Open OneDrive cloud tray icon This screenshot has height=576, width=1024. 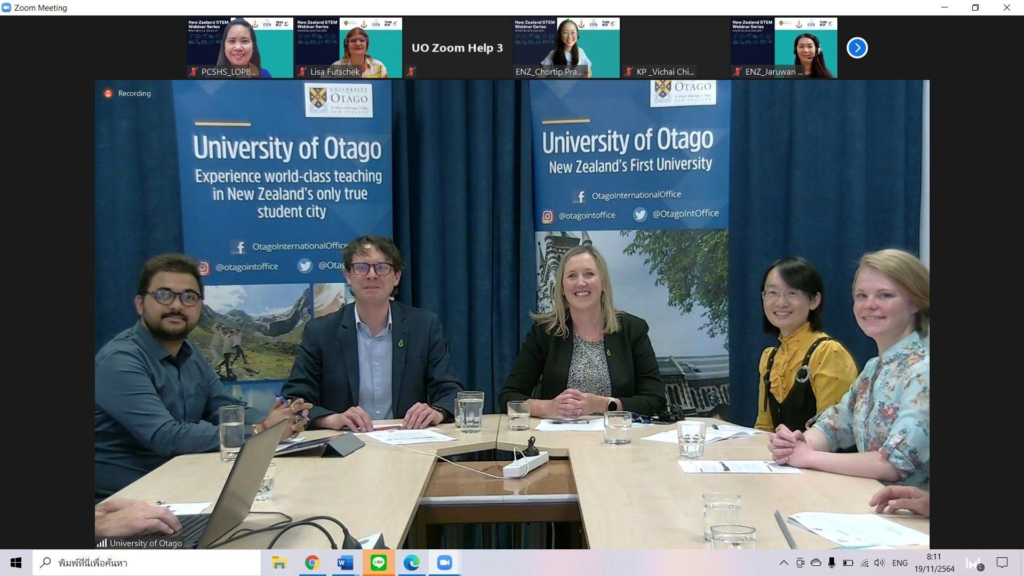pyautogui.click(x=816, y=562)
